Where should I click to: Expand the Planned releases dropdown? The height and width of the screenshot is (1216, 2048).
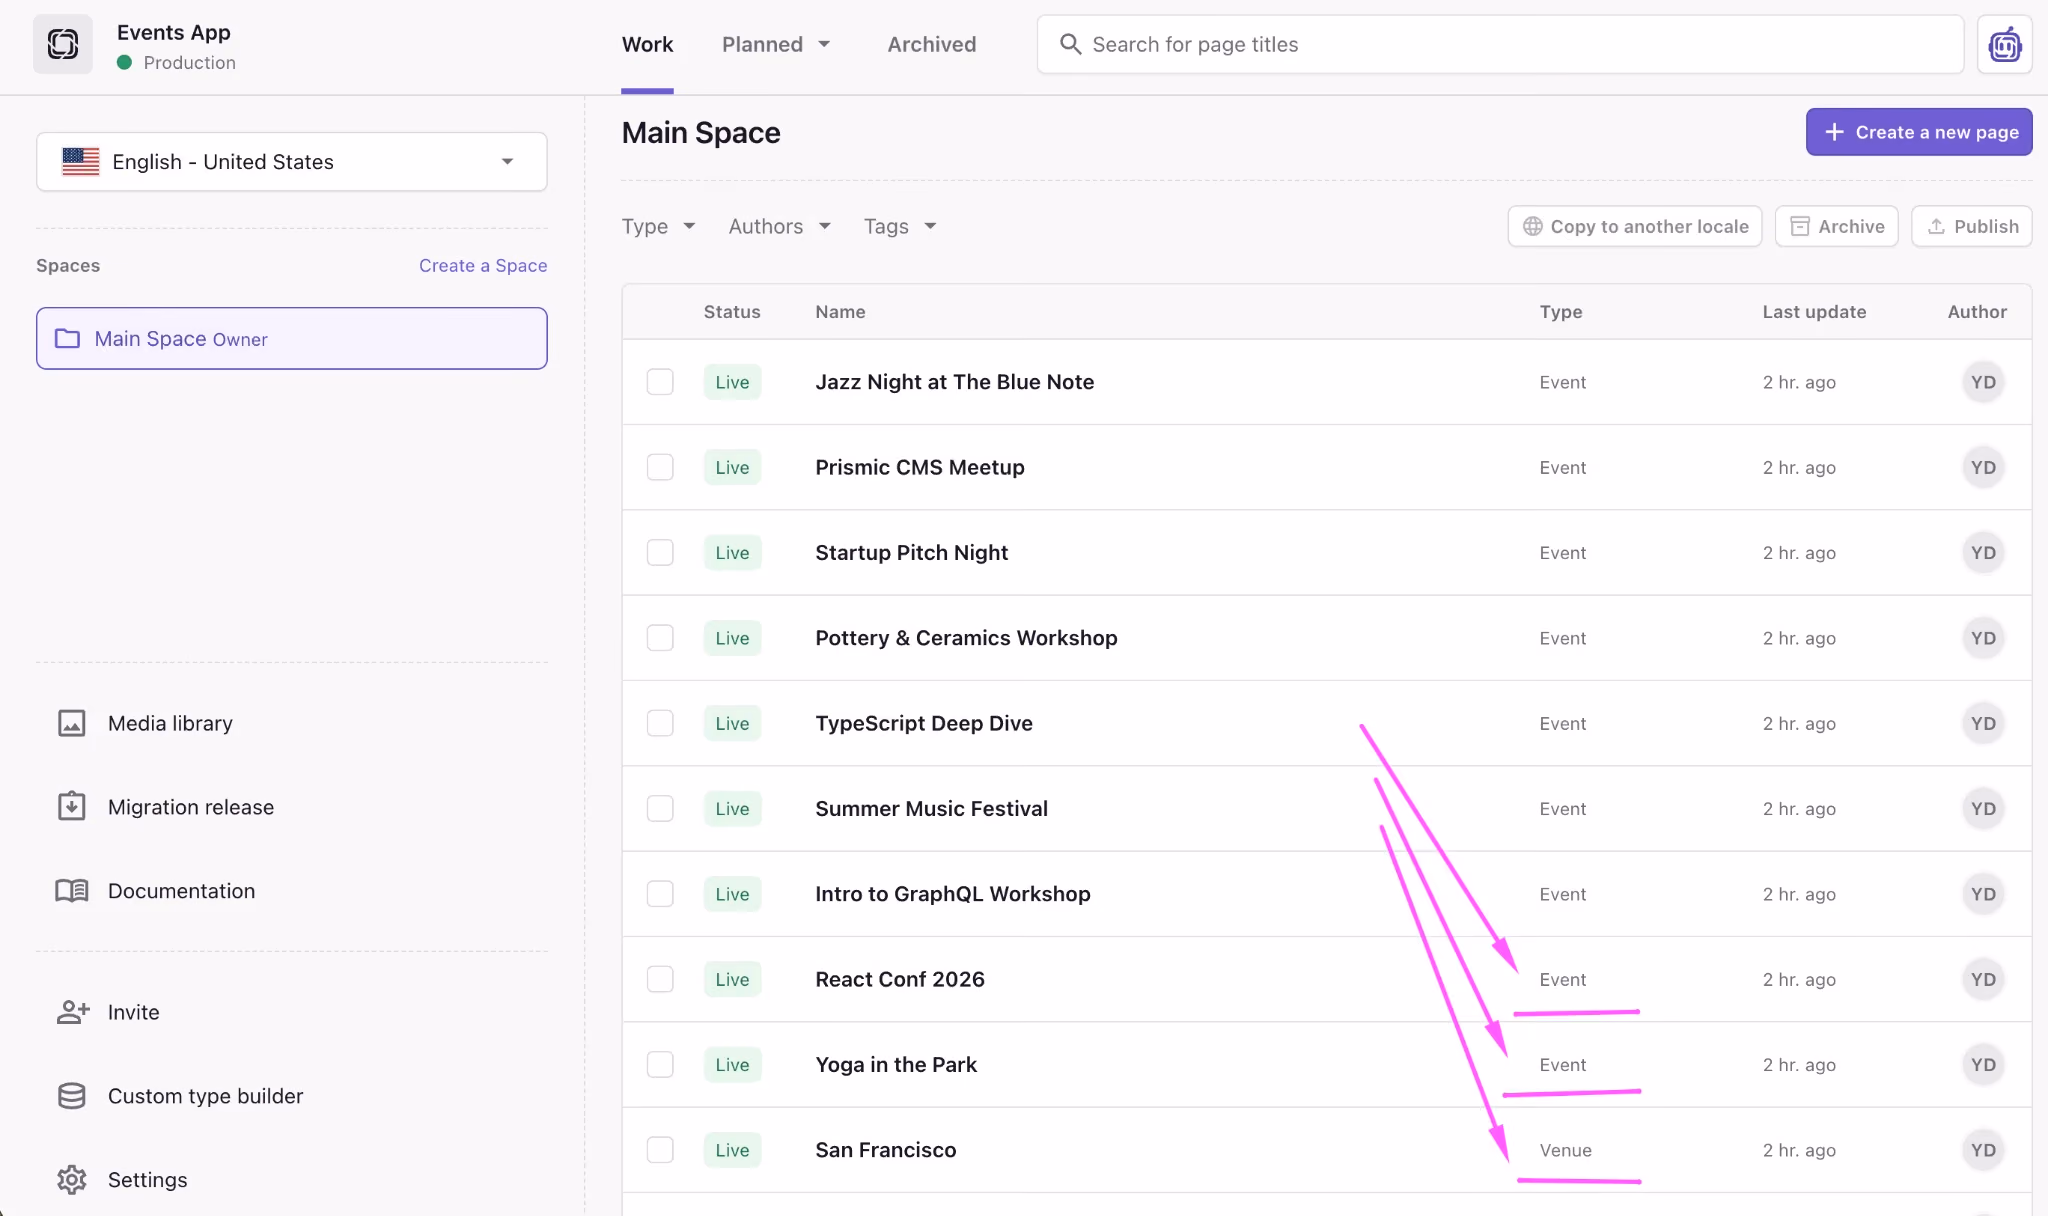tap(776, 44)
